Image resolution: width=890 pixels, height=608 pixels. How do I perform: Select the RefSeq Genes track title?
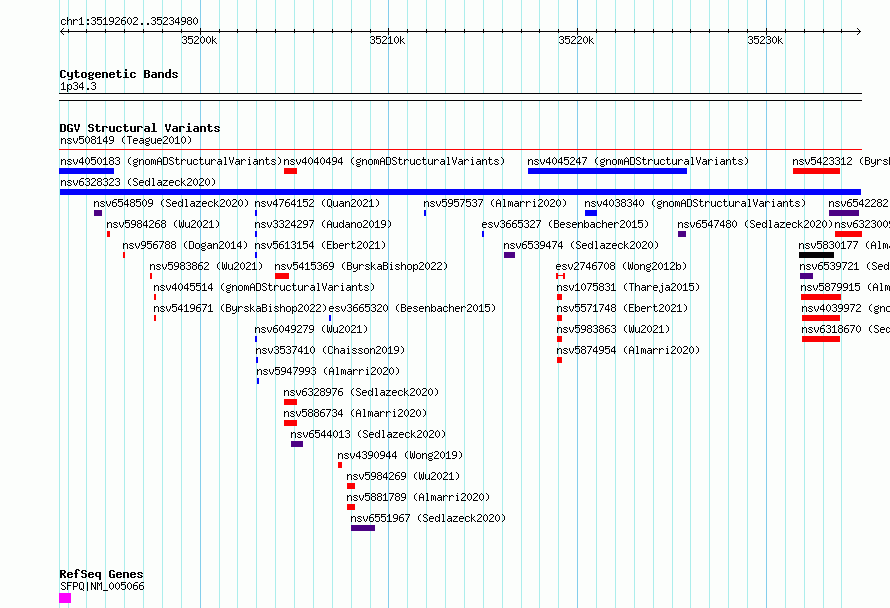[101, 574]
